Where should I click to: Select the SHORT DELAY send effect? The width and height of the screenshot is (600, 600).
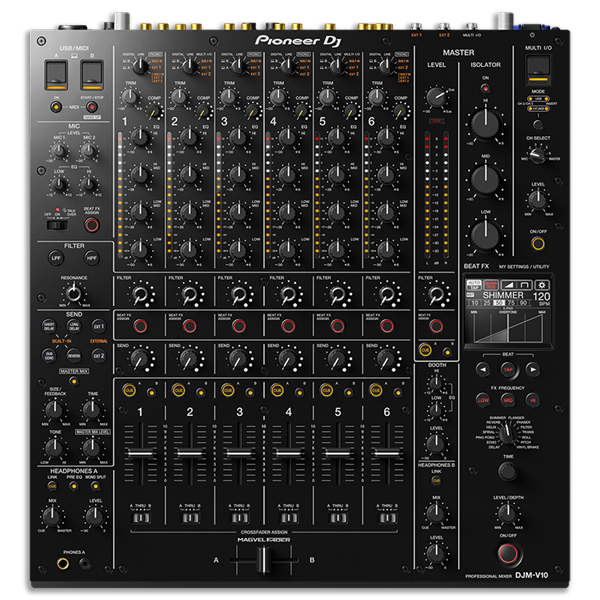[x=49, y=326]
